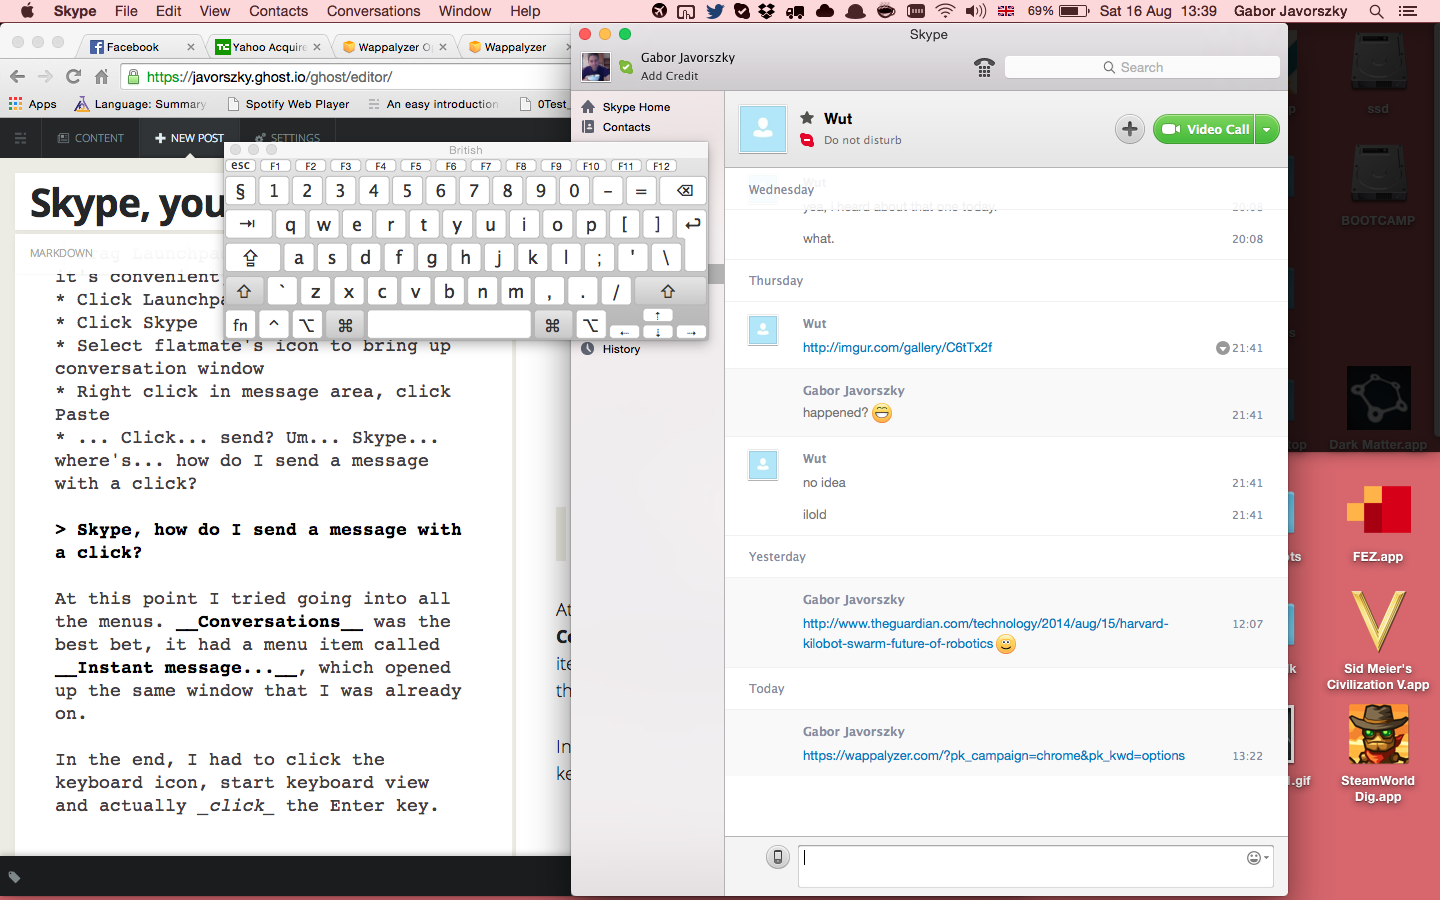This screenshot has height=900, width=1440.
Task: Open the Apps bookmarks shortcut
Action: click(x=33, y=104)
